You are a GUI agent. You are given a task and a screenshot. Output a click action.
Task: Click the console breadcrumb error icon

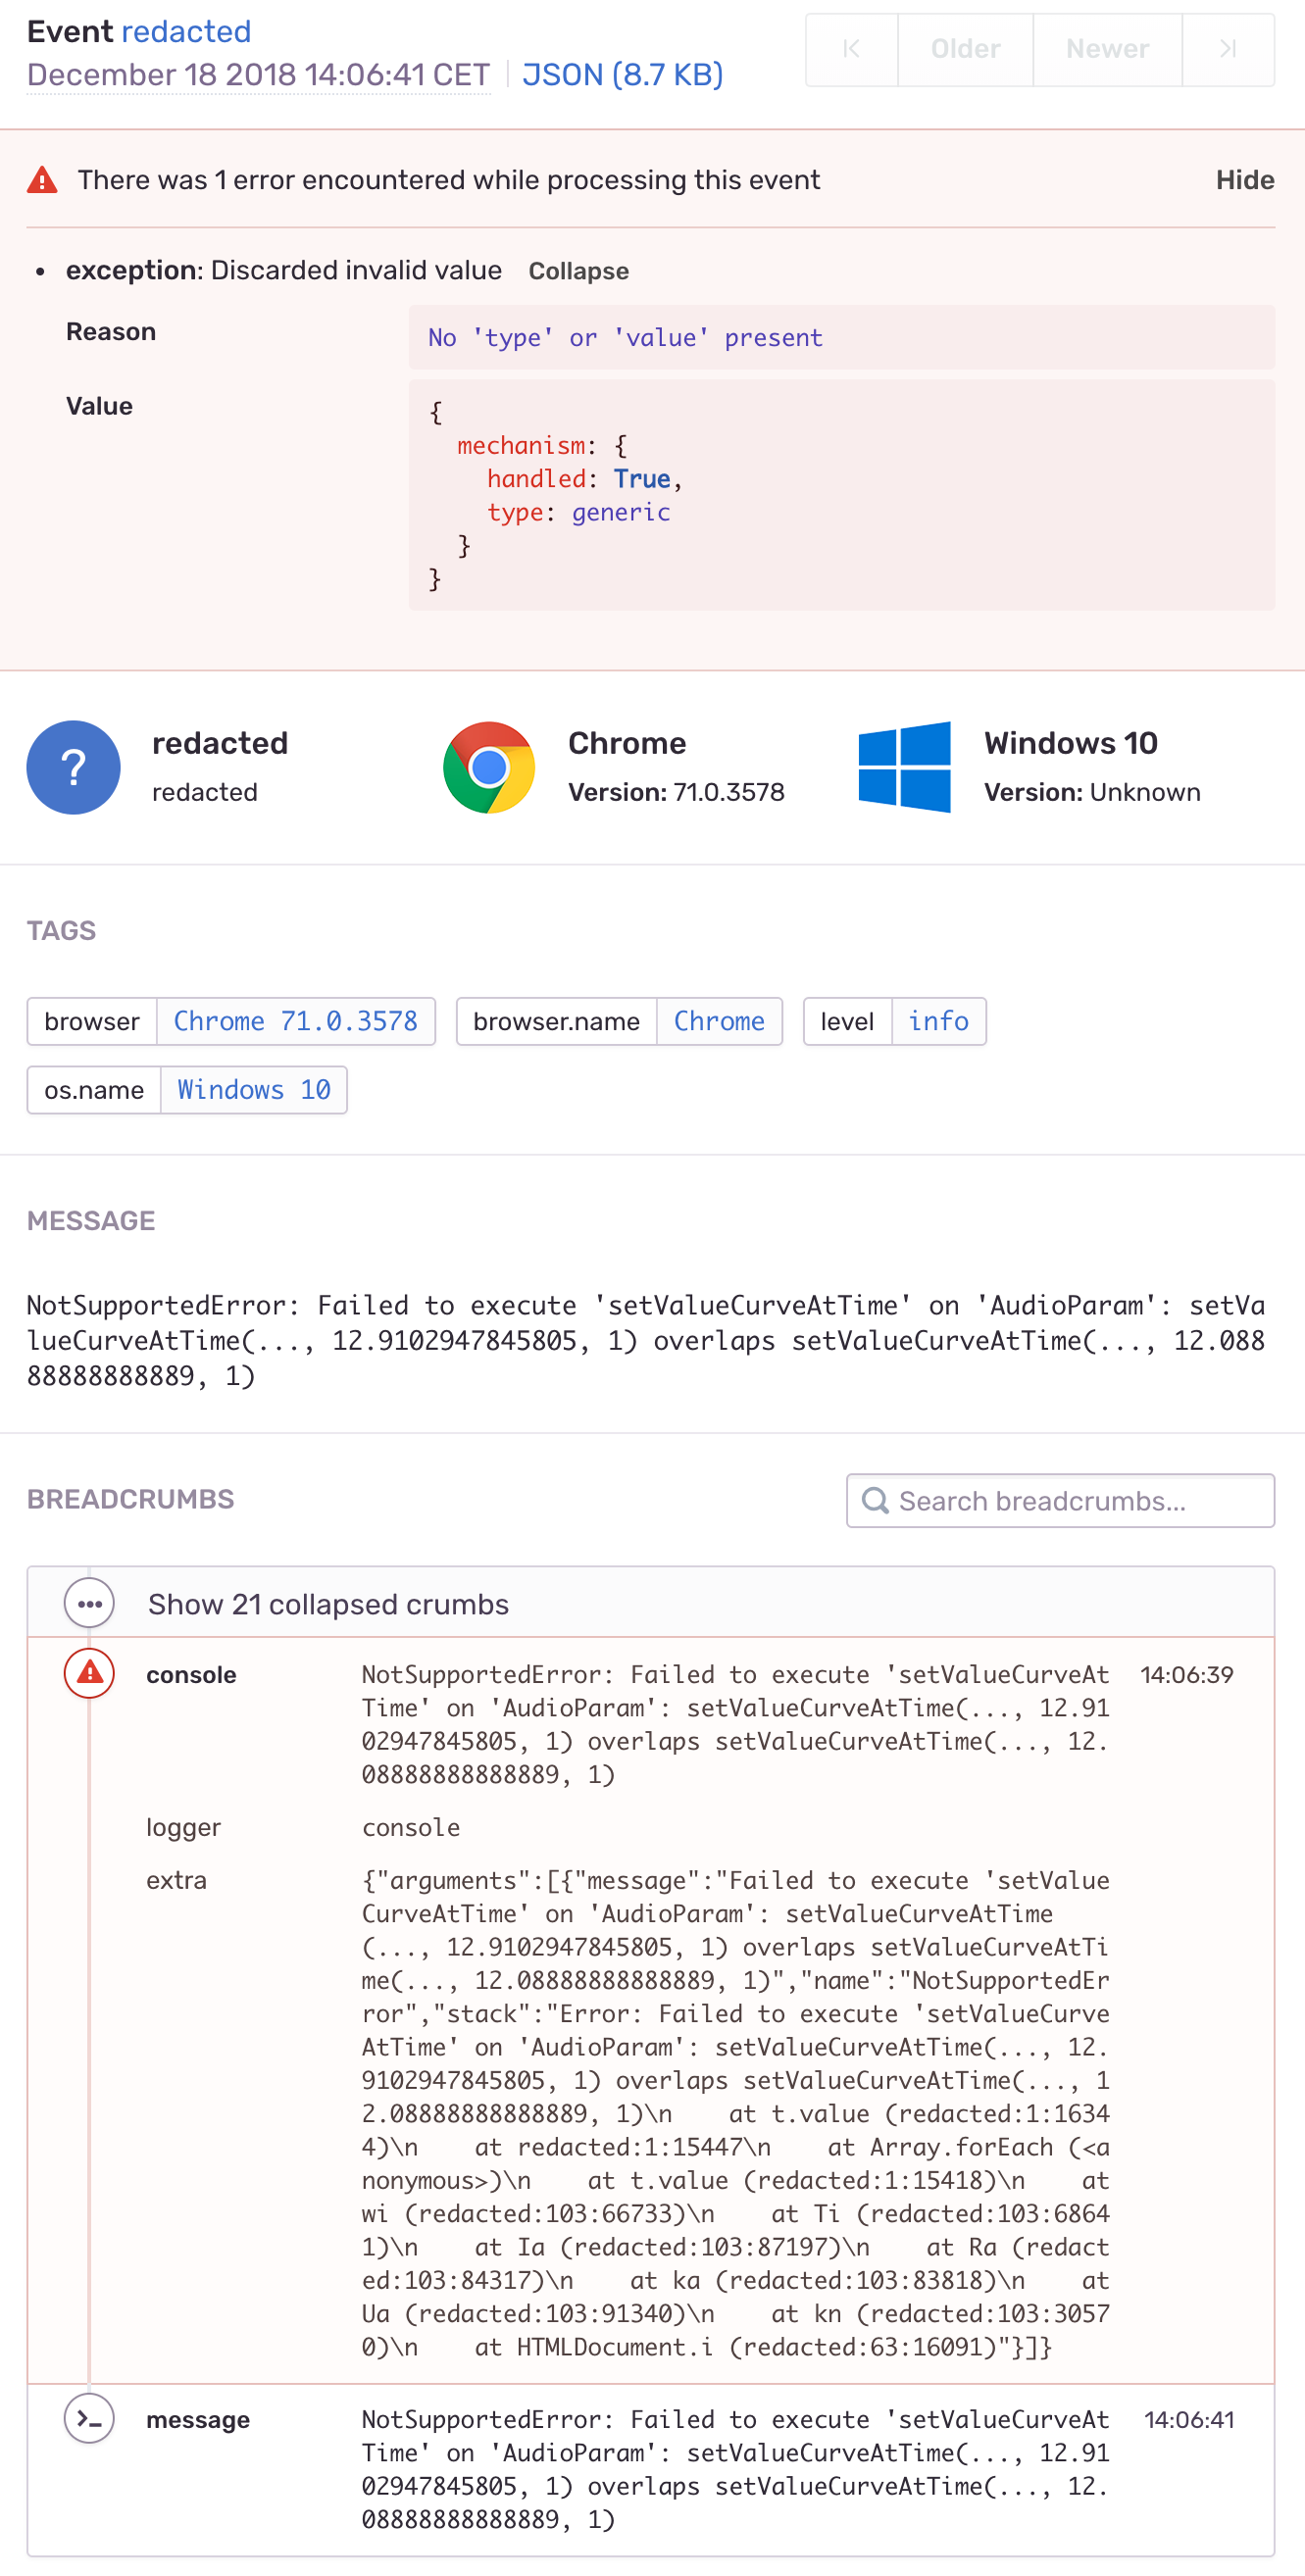click(x=89, y=1673)
